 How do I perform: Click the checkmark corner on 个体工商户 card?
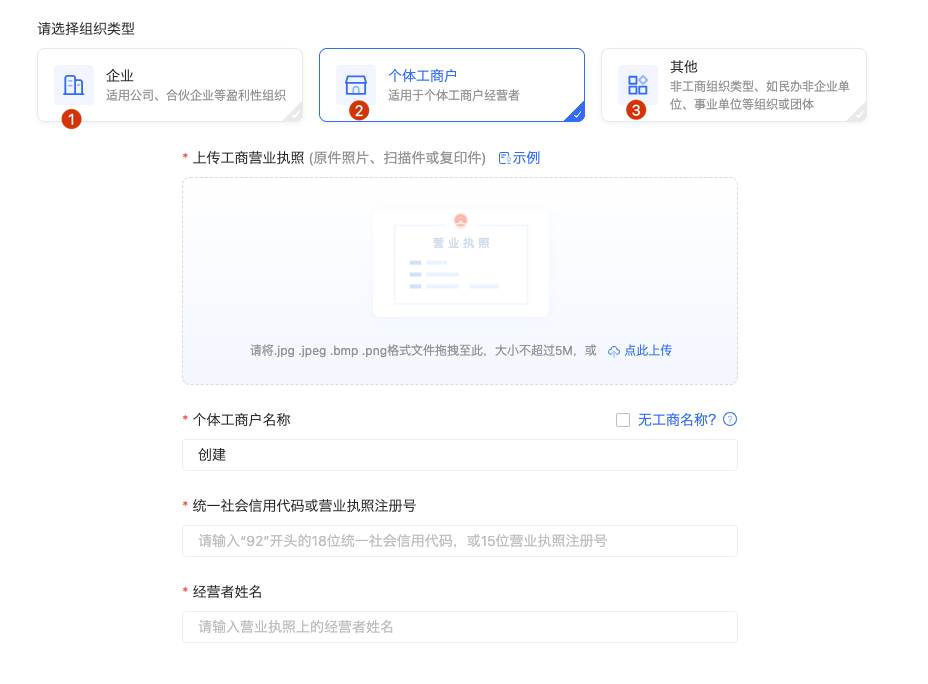tap(576, 114)
